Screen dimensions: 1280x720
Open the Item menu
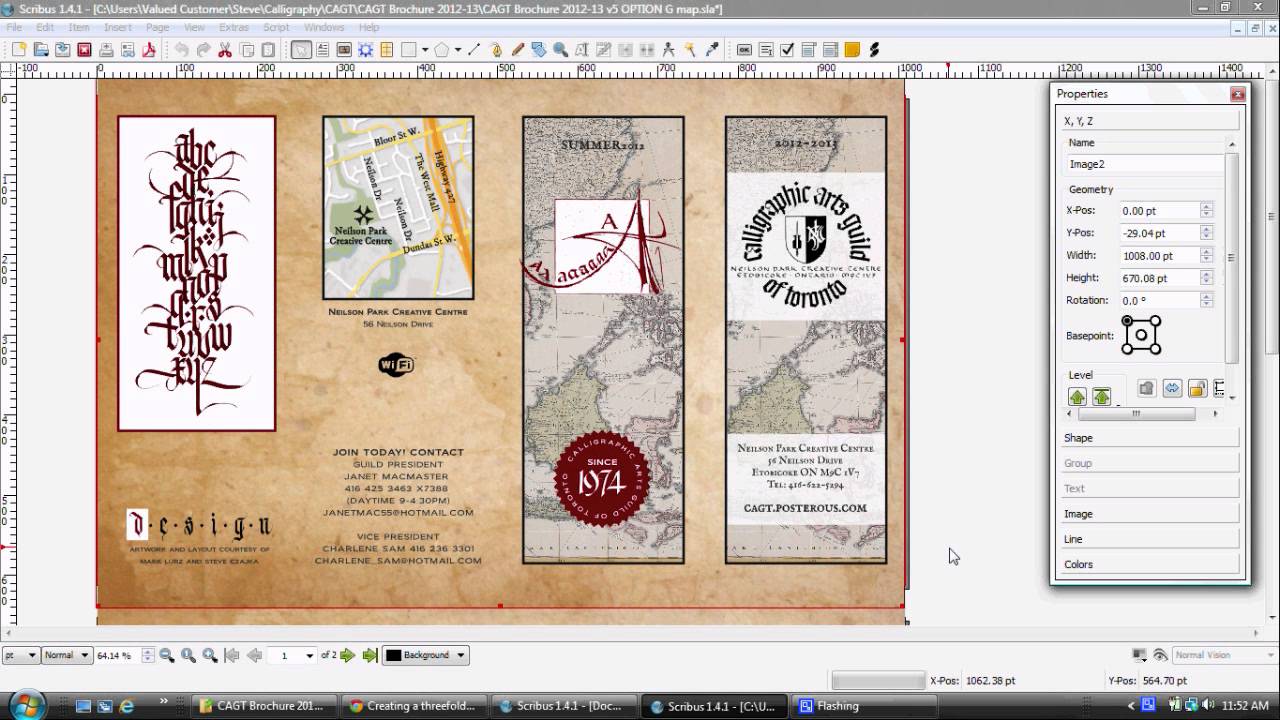(x=78, y=27)
